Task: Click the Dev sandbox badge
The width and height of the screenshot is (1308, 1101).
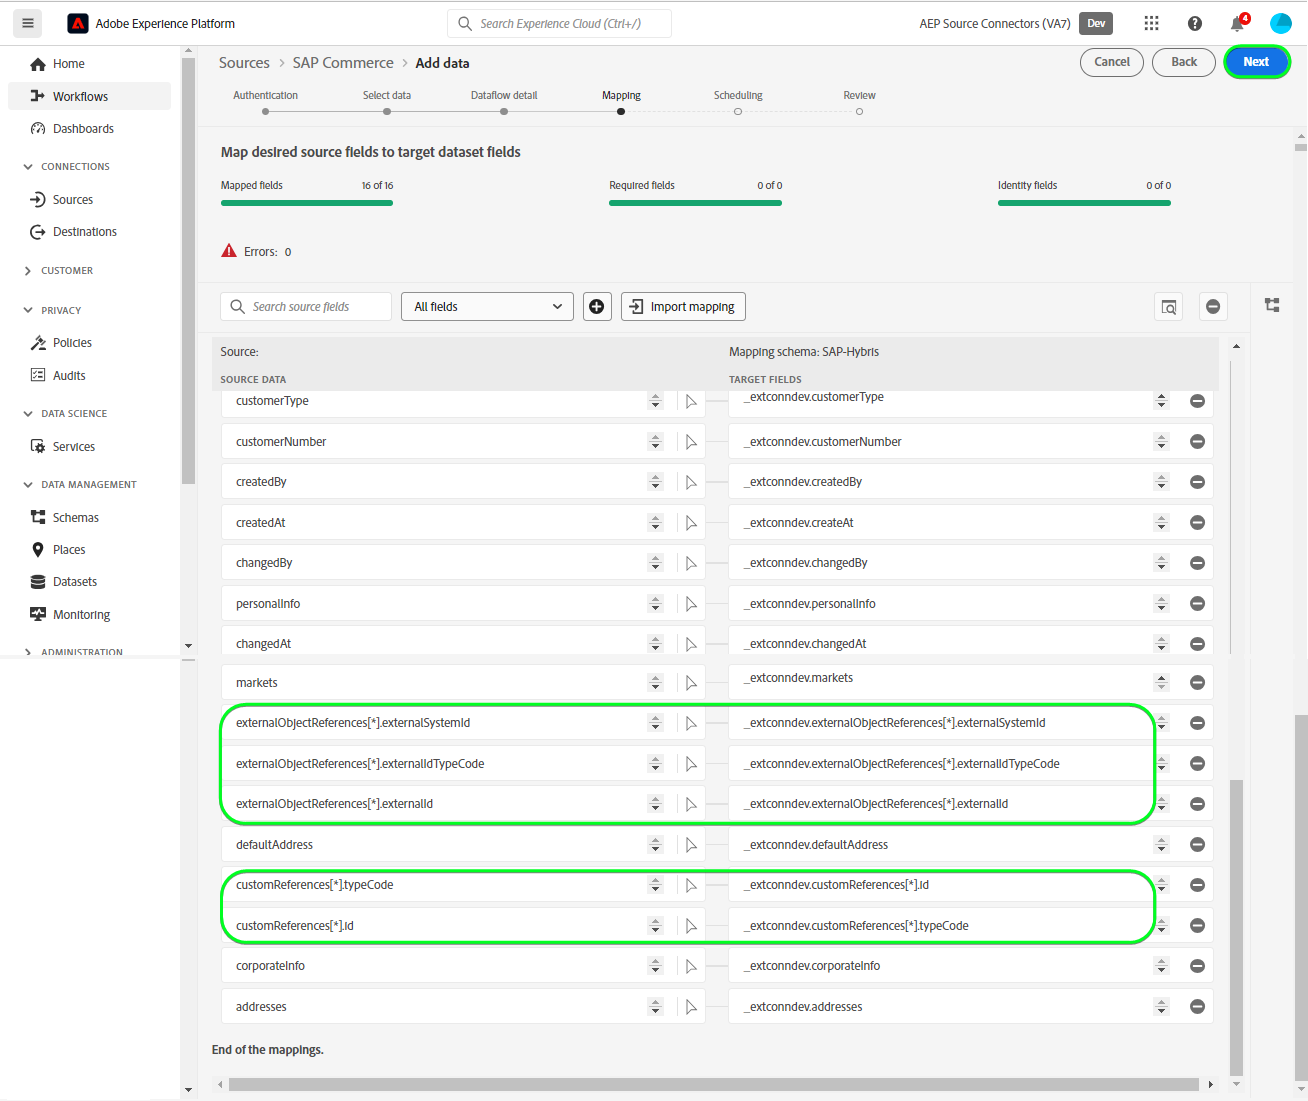Action: pyautogui.click(x=1096, y=23)
